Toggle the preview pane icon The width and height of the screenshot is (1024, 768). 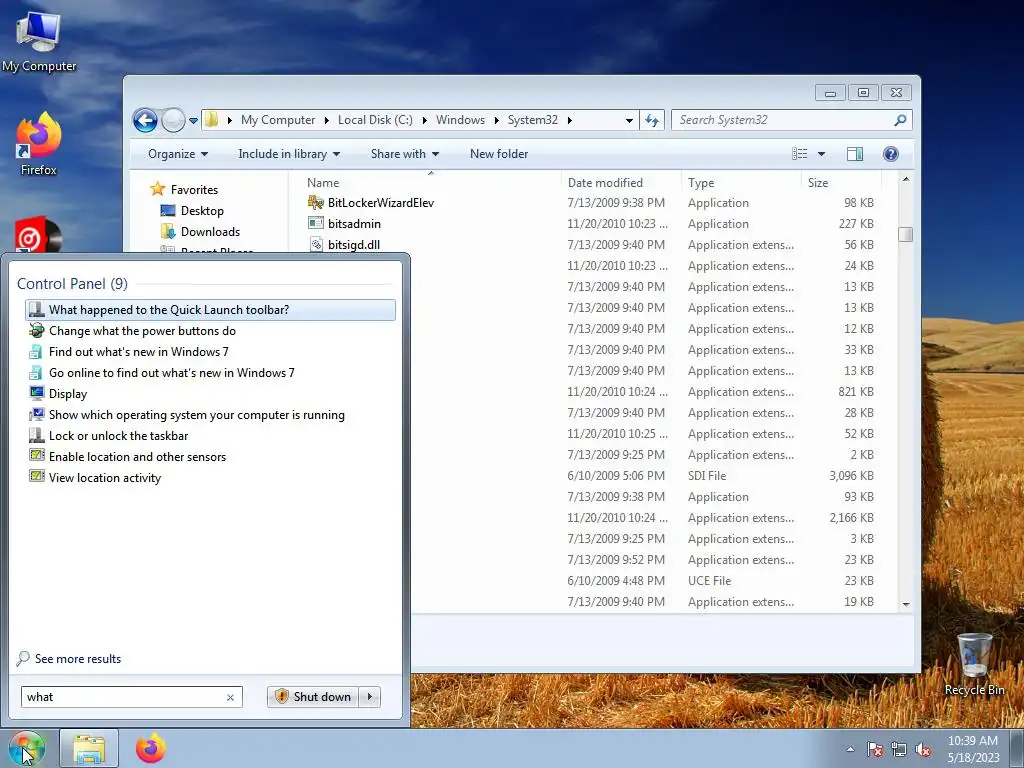[x=855, y=154]
